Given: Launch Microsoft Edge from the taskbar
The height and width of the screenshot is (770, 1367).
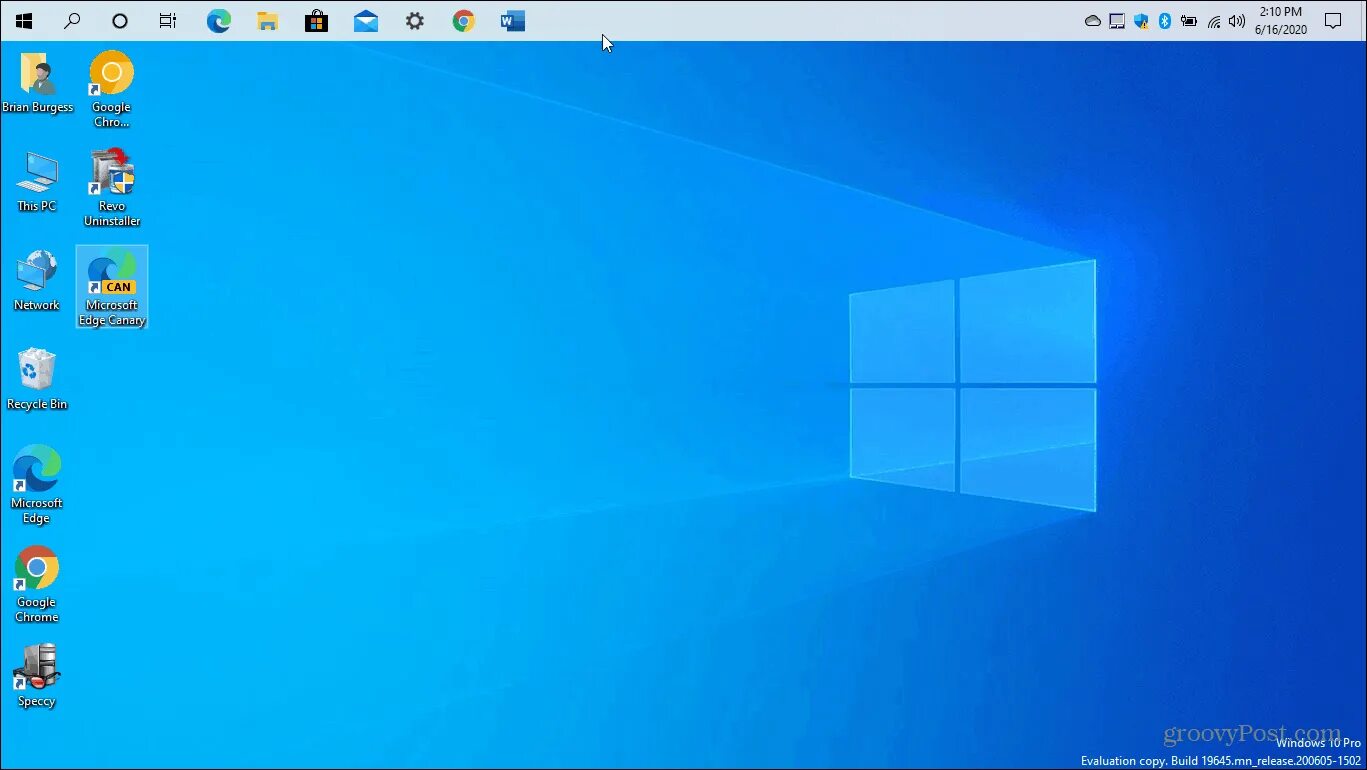Looking at the screenshot, I should [x=219, y=21].
